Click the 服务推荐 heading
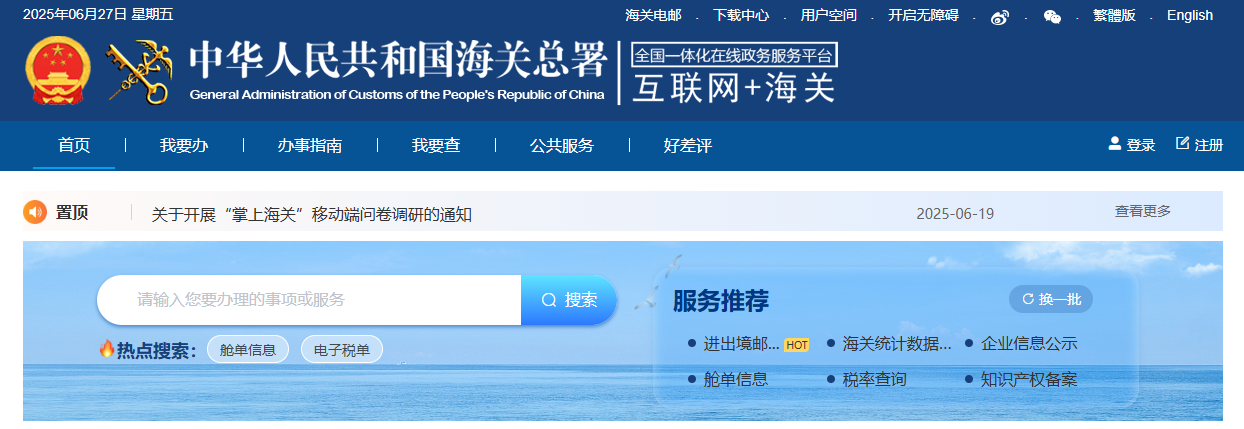Screen dimensions: 1244x429 point(721,300)
